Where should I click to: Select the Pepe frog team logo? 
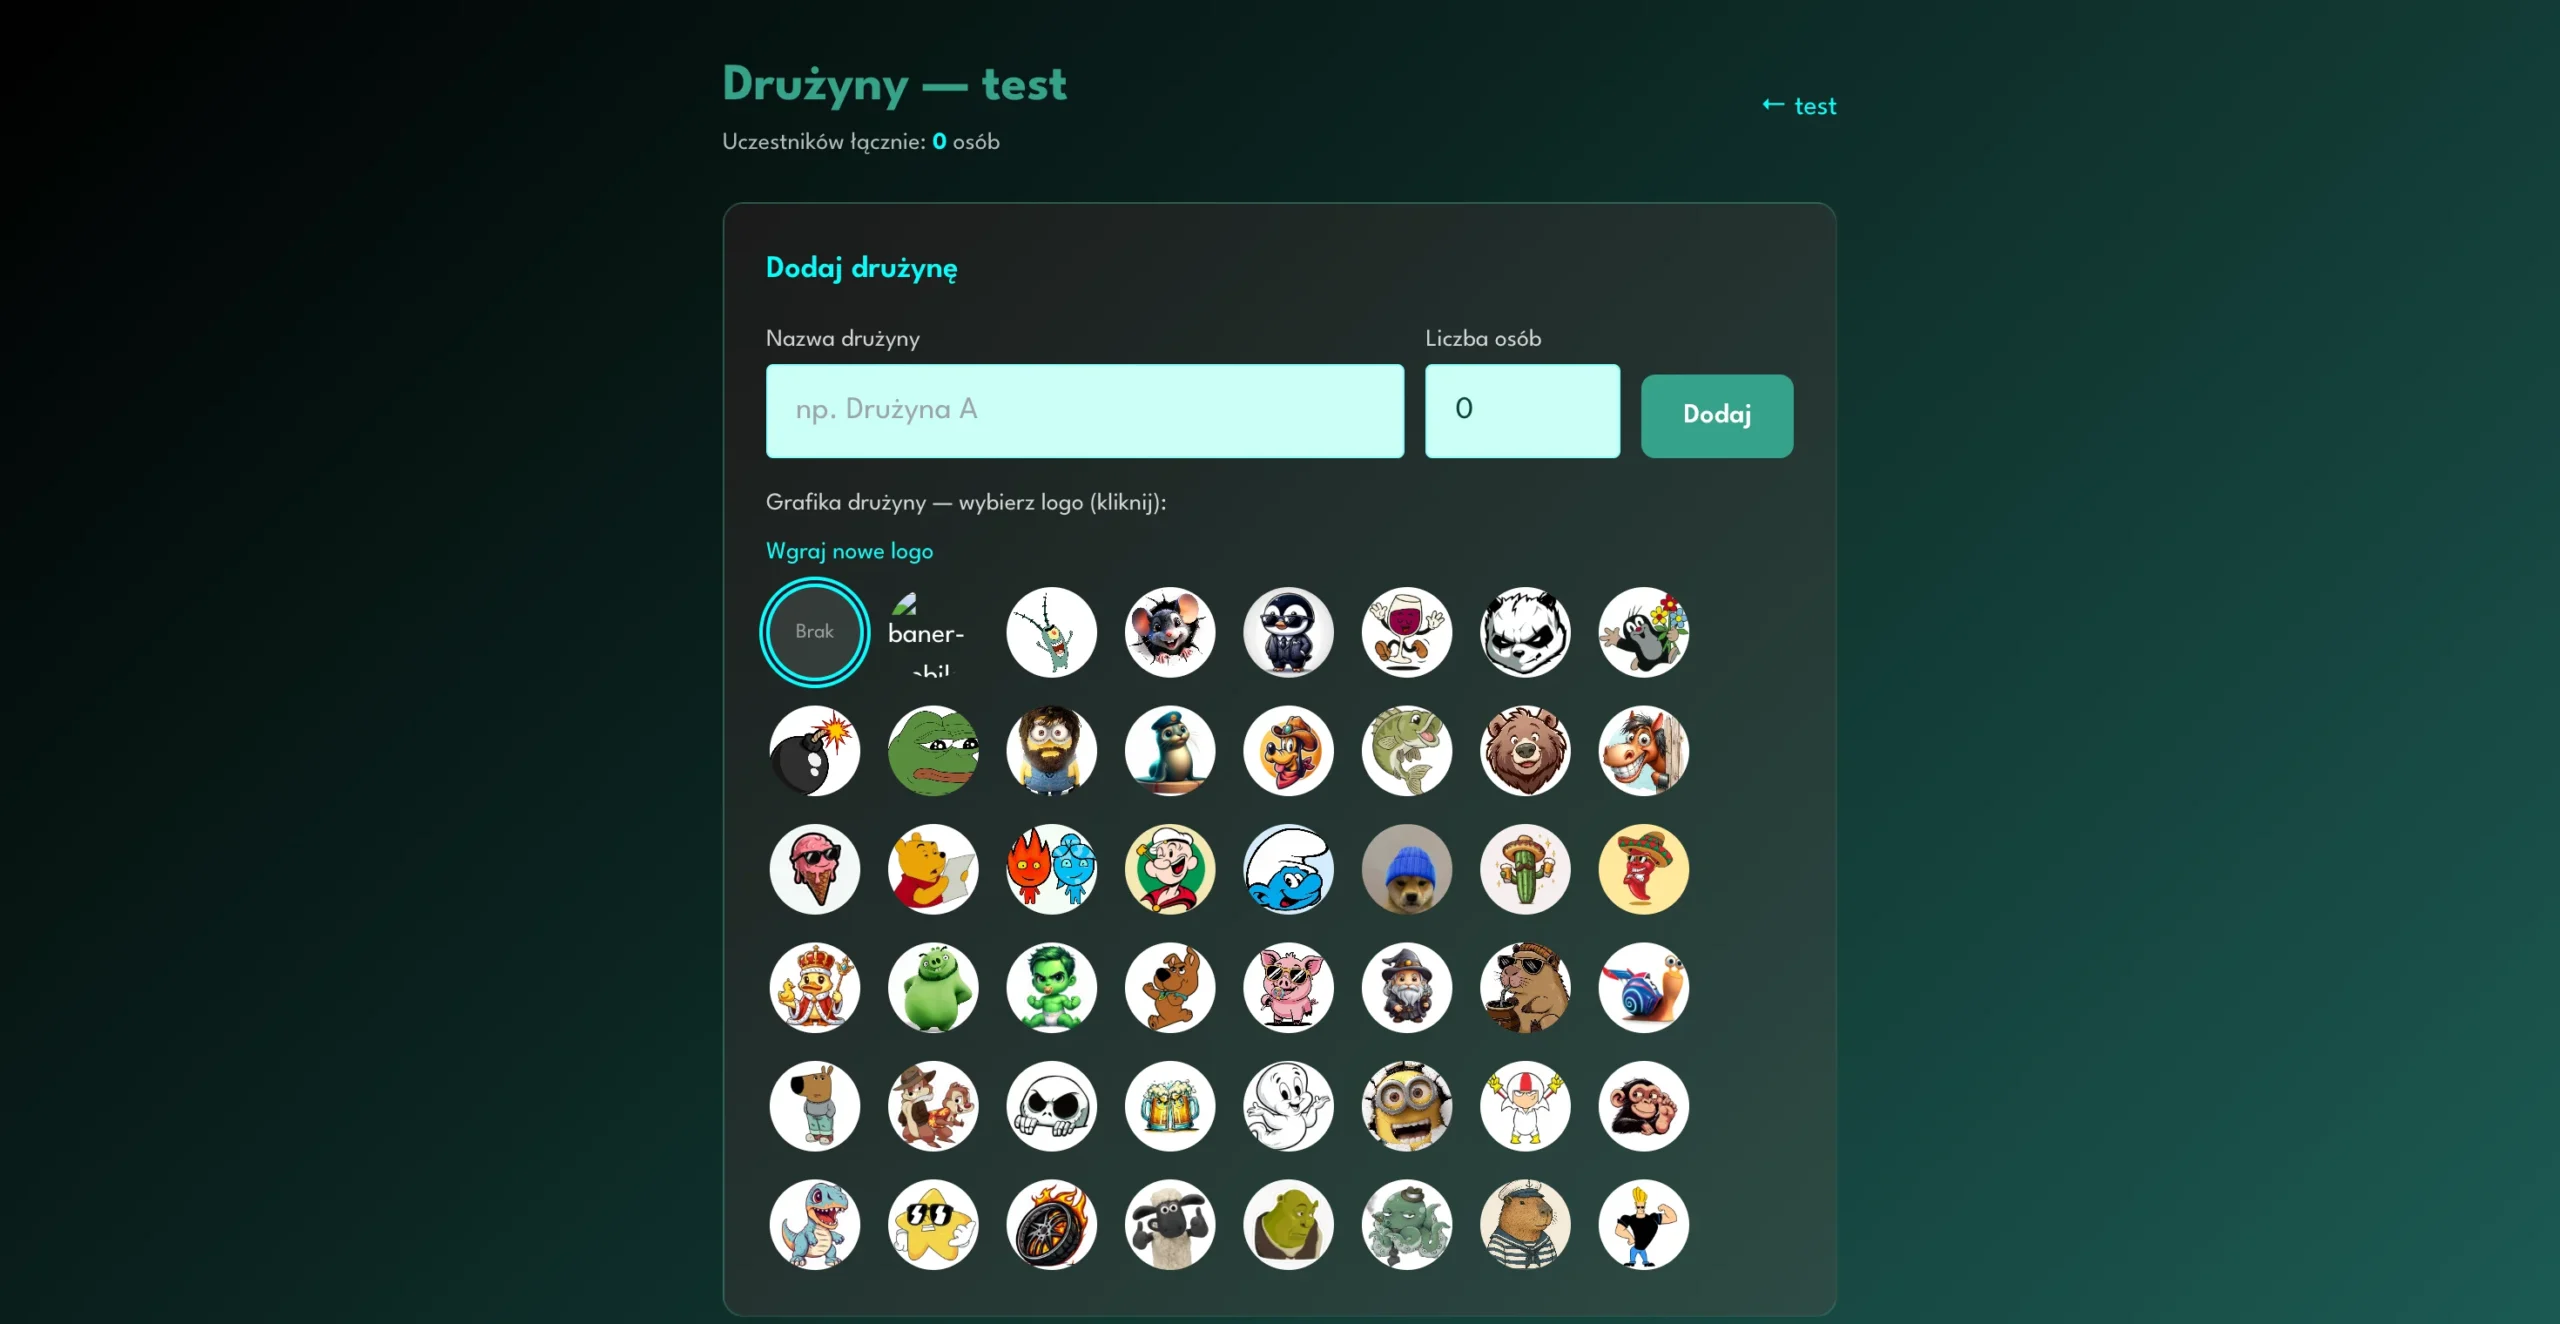point(932,751)
